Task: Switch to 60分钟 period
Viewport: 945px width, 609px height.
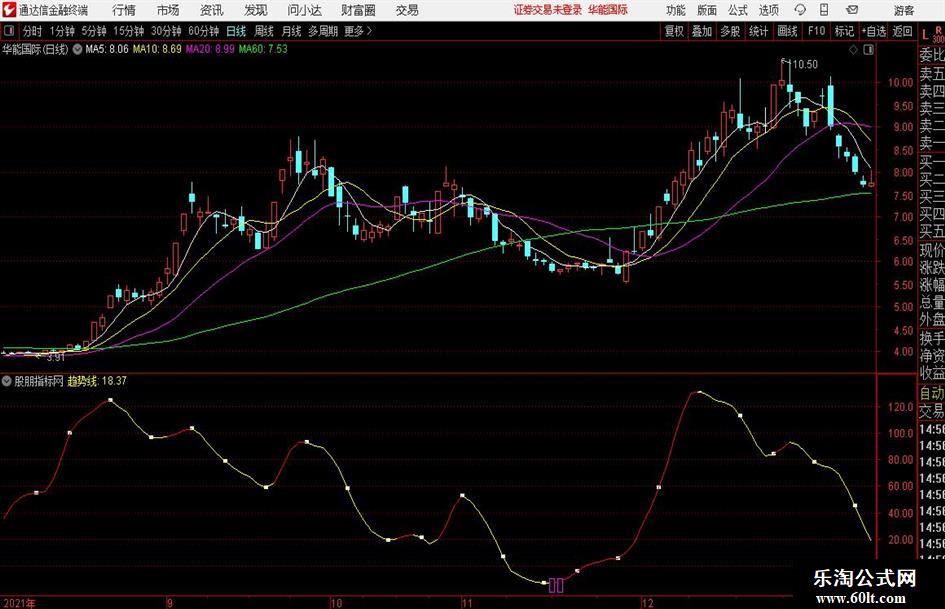Action: coord(204,31)
